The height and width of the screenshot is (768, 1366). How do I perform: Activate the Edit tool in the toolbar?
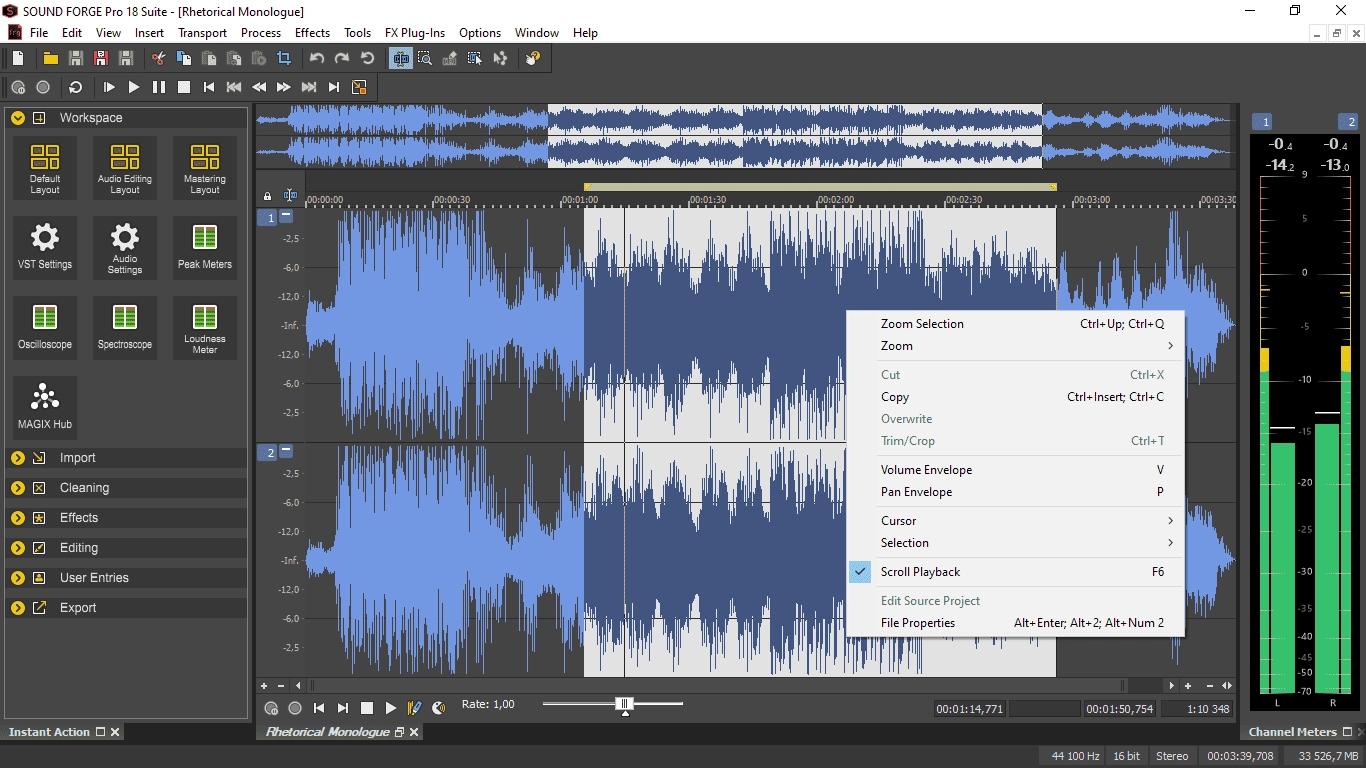[400, 59]
